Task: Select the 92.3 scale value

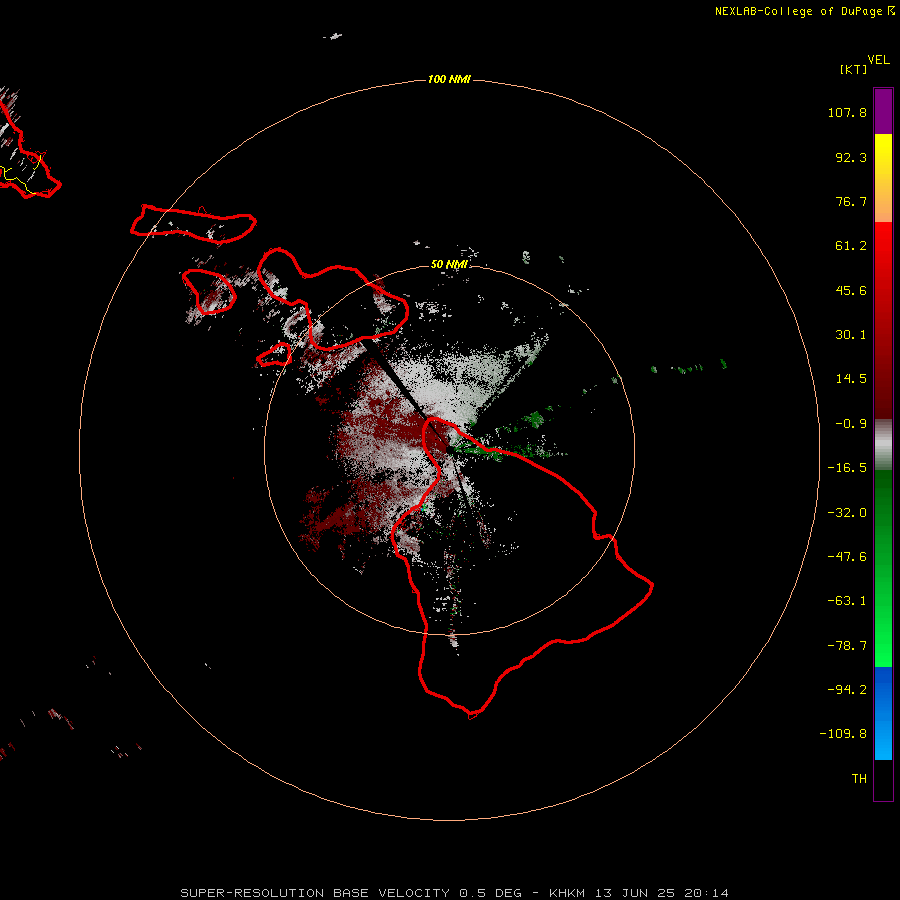Action: tap(851, 157)
